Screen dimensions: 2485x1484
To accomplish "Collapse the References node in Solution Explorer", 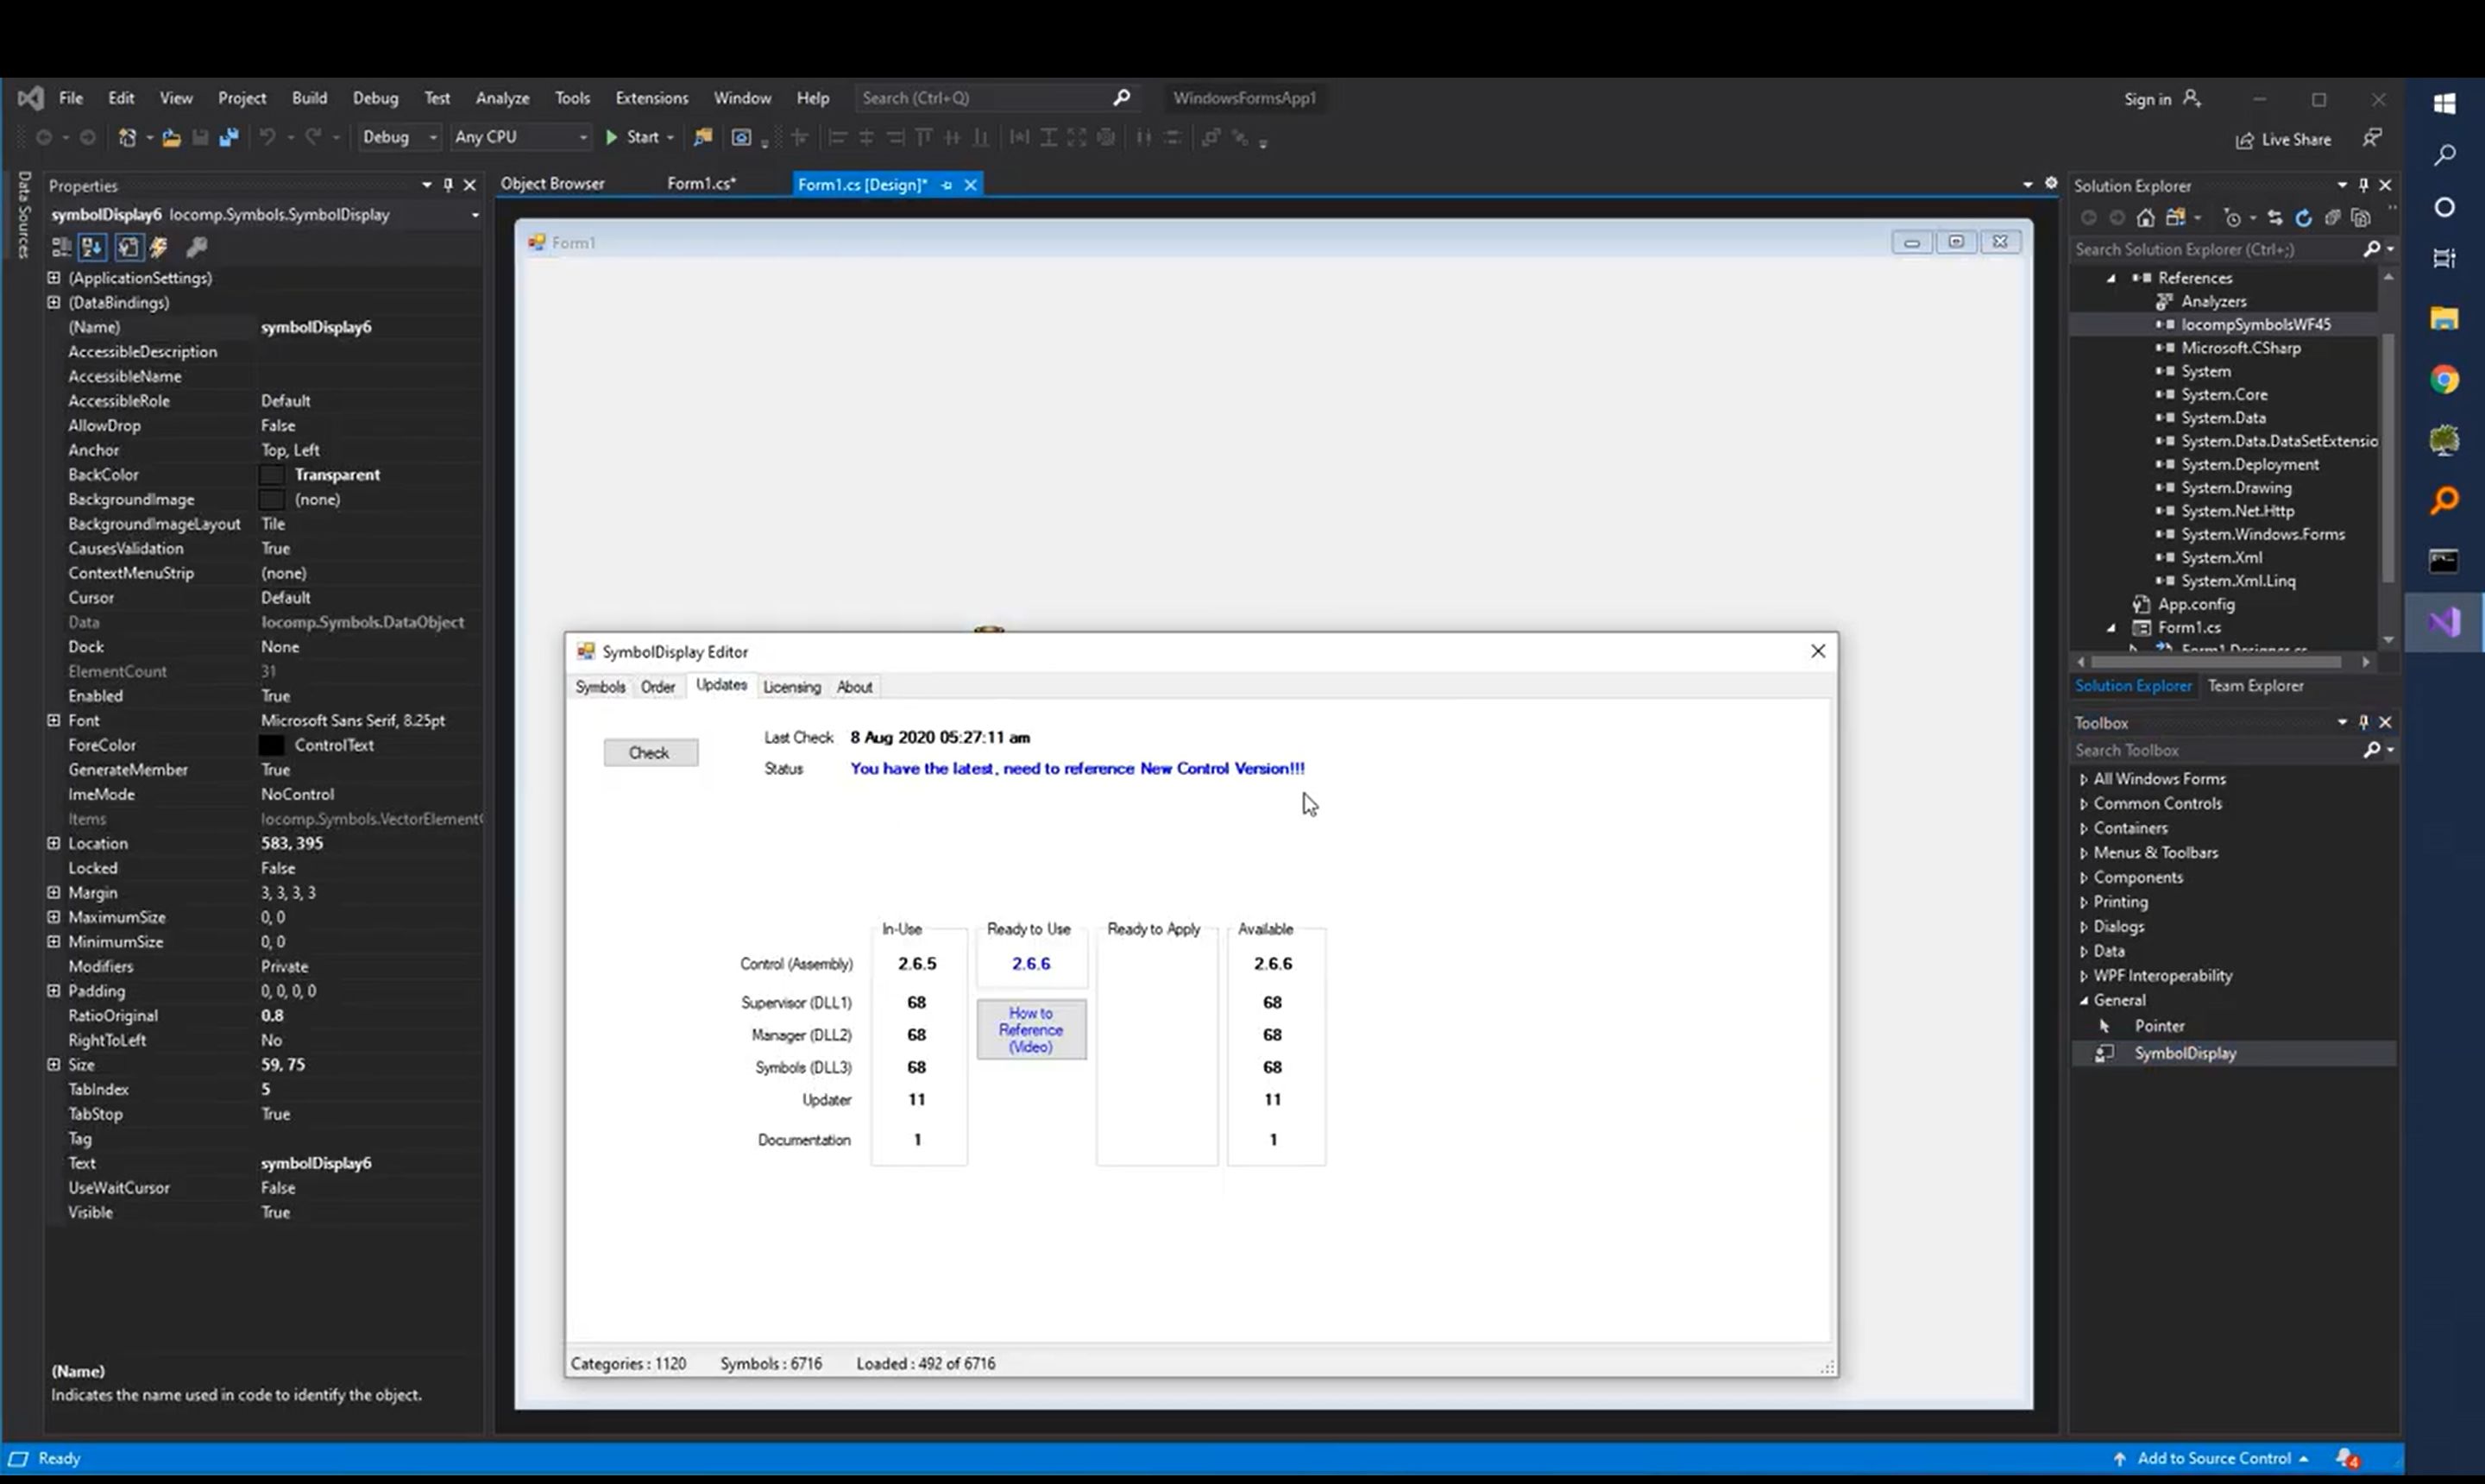I will [x=2112, y=278].
